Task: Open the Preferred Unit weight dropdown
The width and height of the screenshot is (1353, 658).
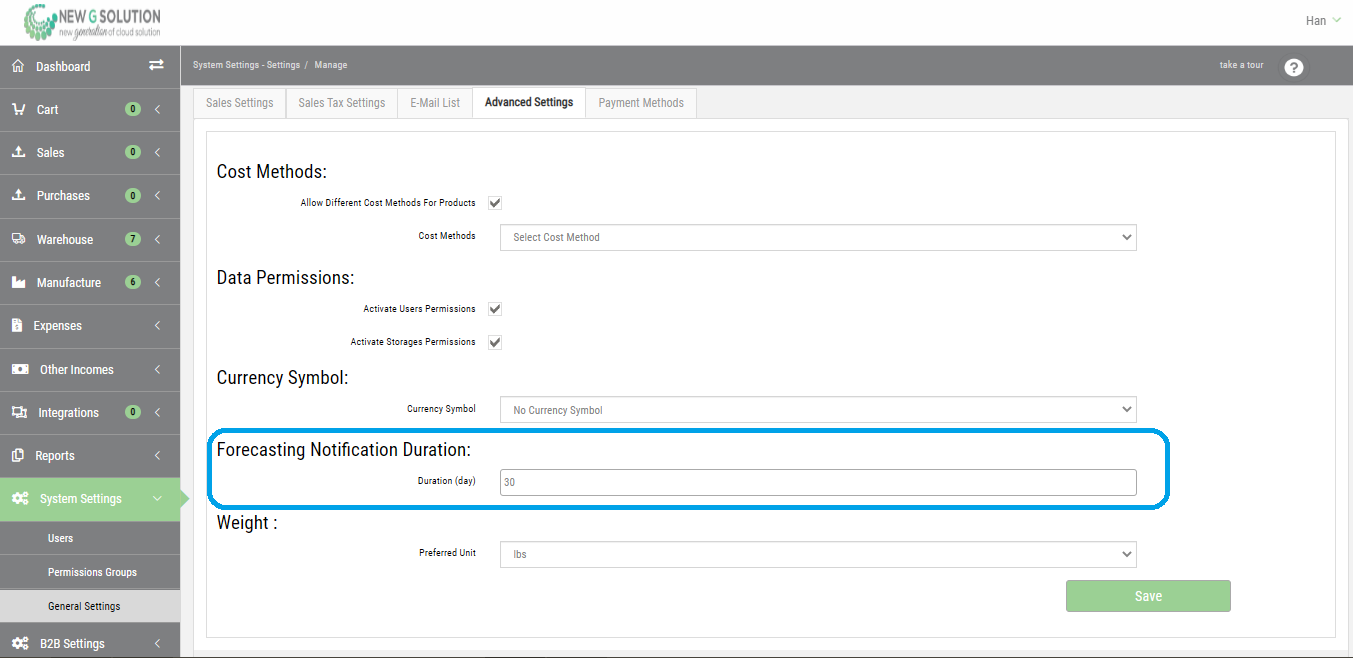Action: [818, 554]
